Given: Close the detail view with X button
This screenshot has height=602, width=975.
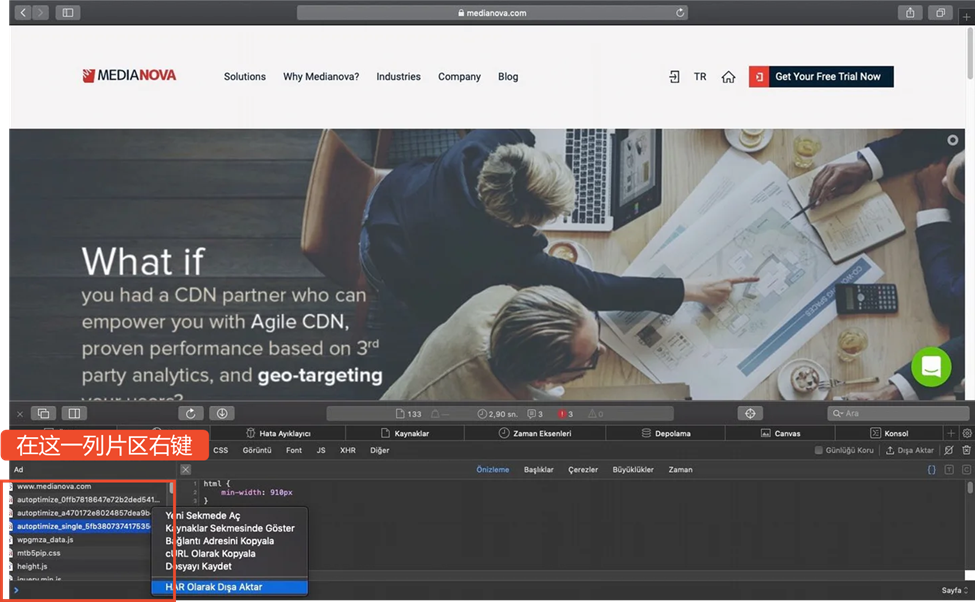Looking at the screenshot, I should coord(185,470).
